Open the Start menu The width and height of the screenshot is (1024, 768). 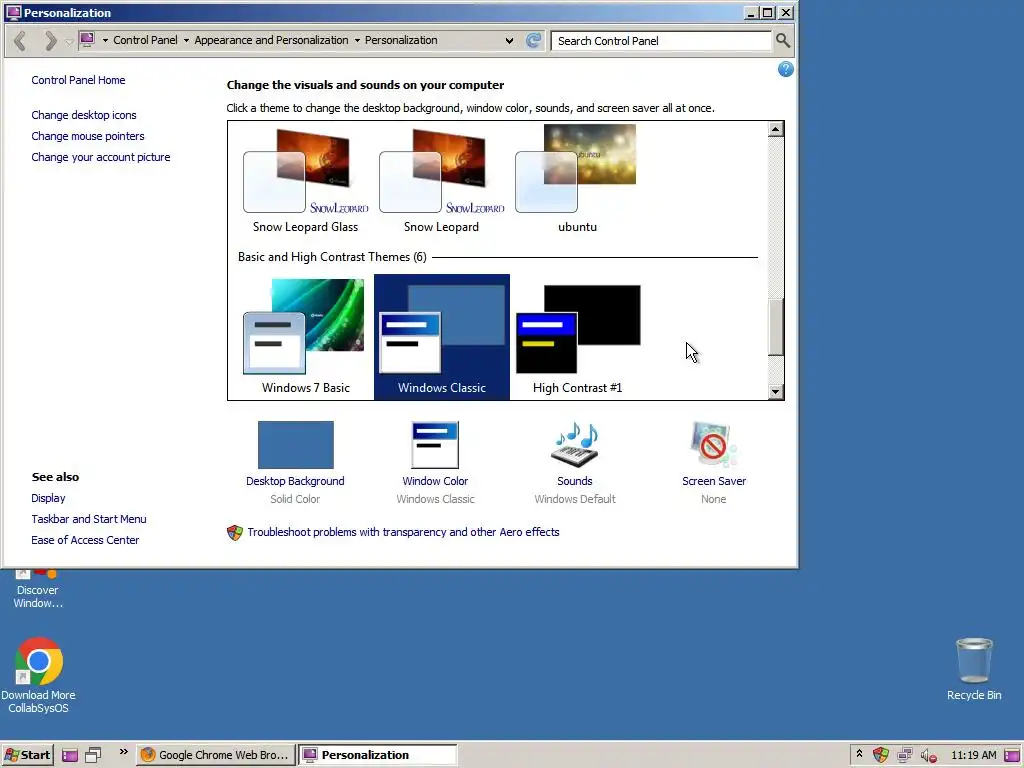click(27, 755)
